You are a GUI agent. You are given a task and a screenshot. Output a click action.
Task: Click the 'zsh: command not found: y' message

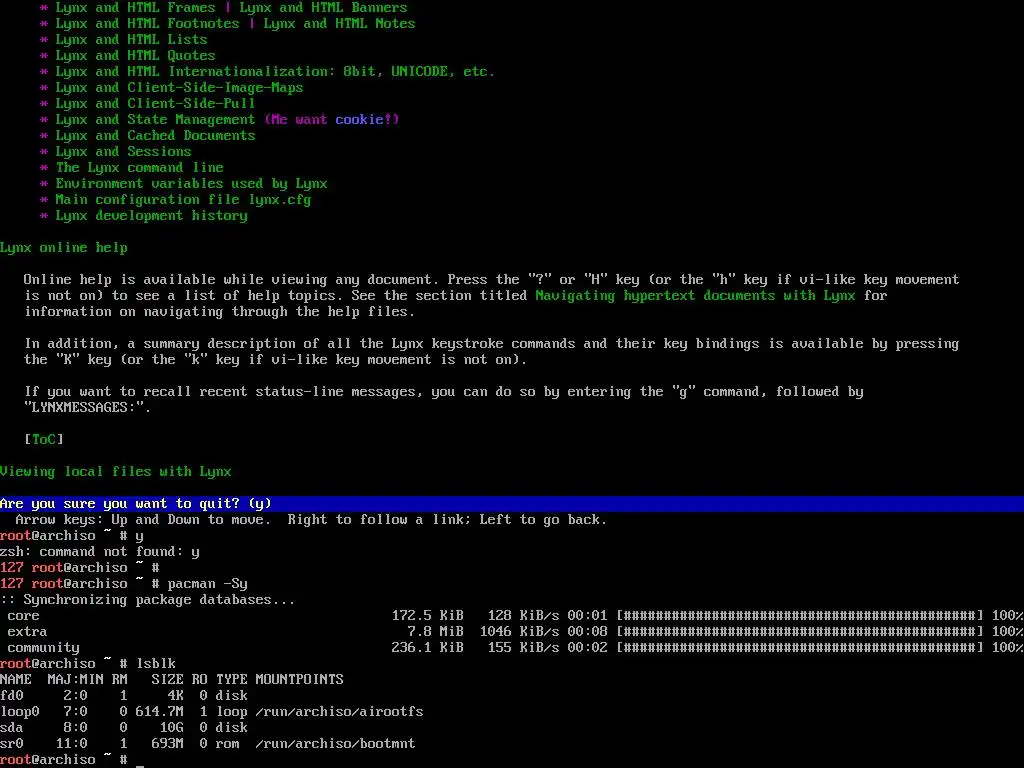click(100, 552)
